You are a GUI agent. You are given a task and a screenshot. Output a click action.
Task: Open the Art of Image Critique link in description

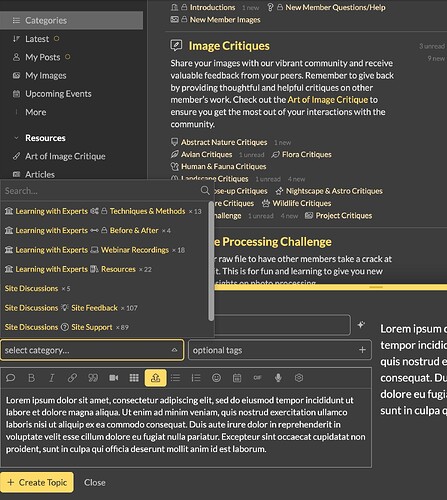pyautogui.click(x=328, y=100)
